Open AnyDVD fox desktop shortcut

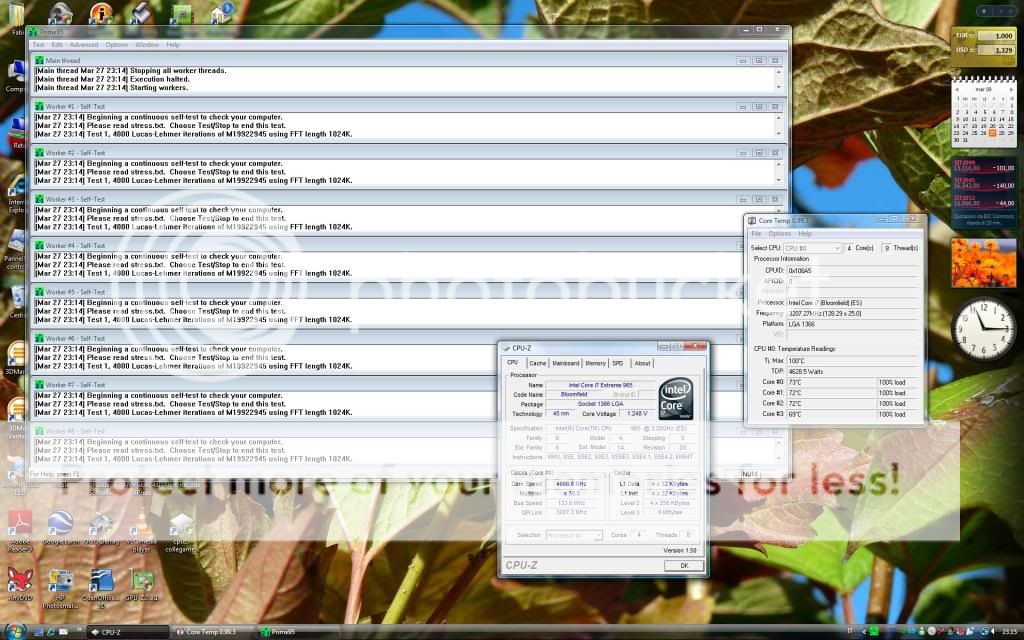(20, 584)
